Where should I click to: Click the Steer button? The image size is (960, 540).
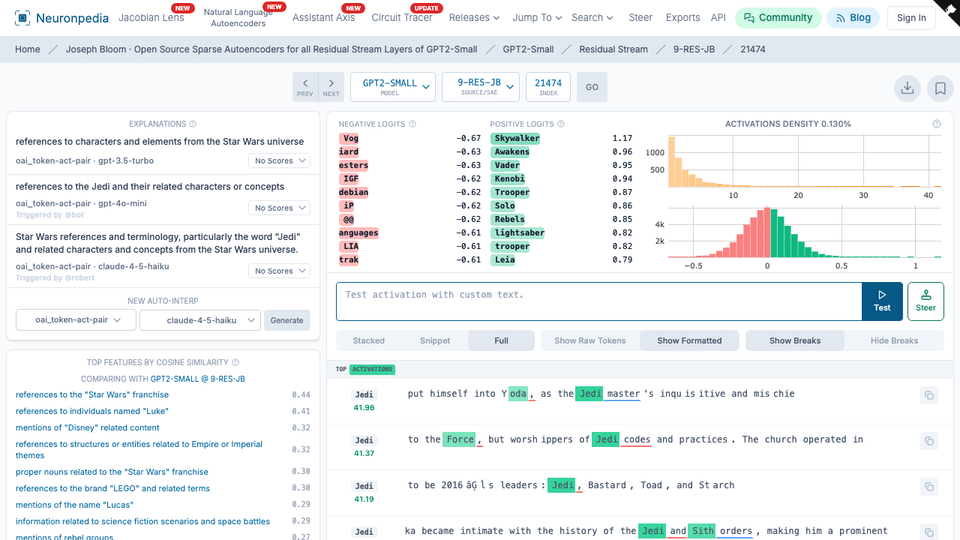tap(926, 301)
